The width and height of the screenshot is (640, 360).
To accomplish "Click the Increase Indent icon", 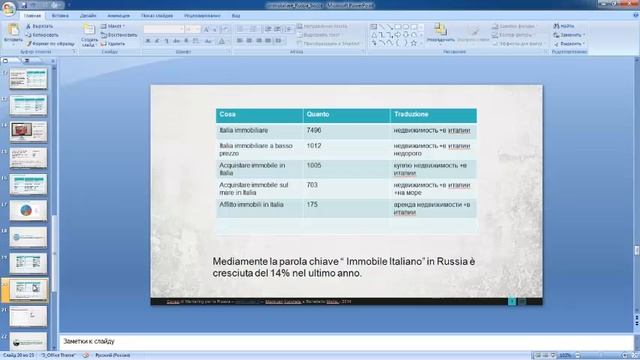I will pos(277,29).
